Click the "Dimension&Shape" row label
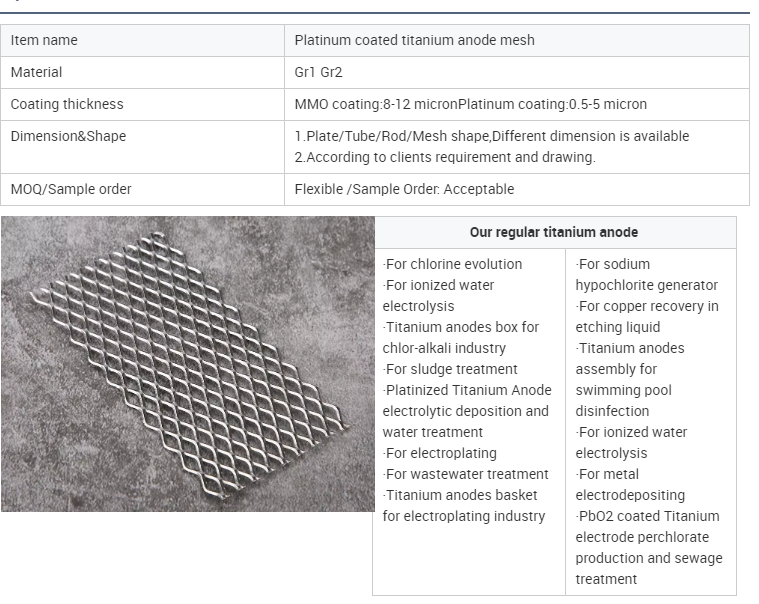 click(x=68, y=136)
